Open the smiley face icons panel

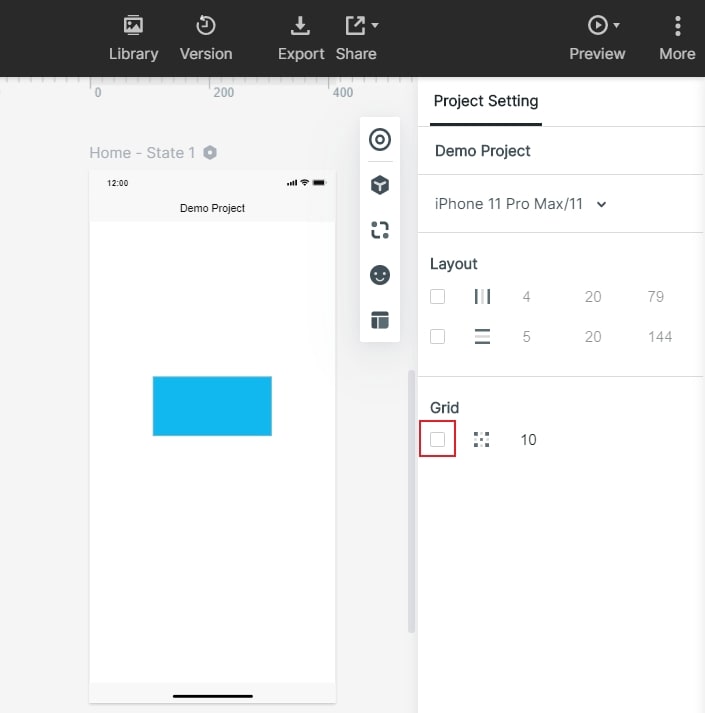pos(380,275)
